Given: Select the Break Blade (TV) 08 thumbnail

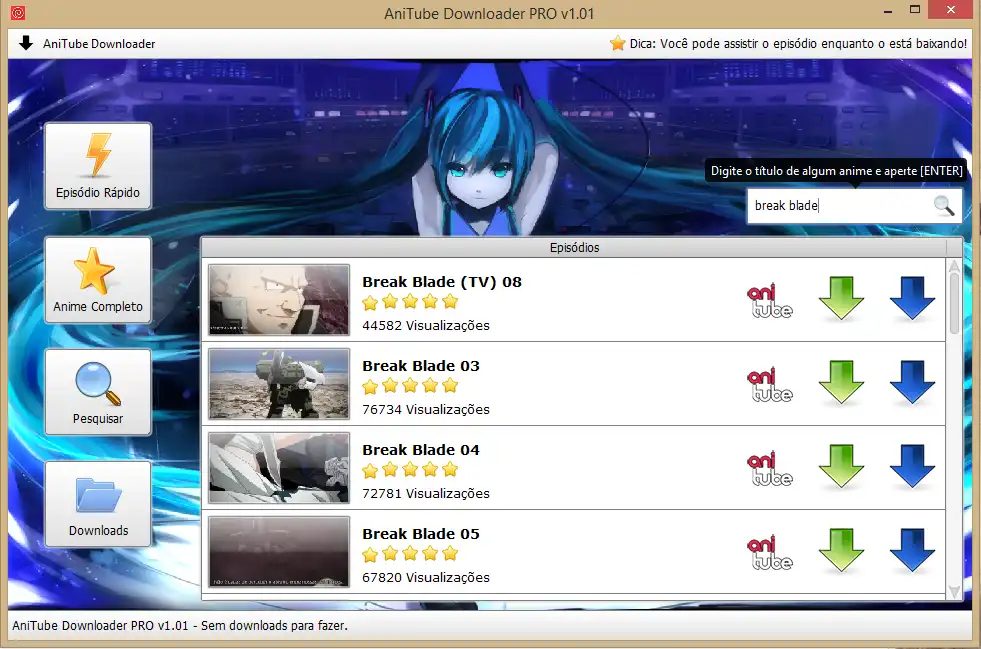Looking at the screenshot, I should 279,300.
